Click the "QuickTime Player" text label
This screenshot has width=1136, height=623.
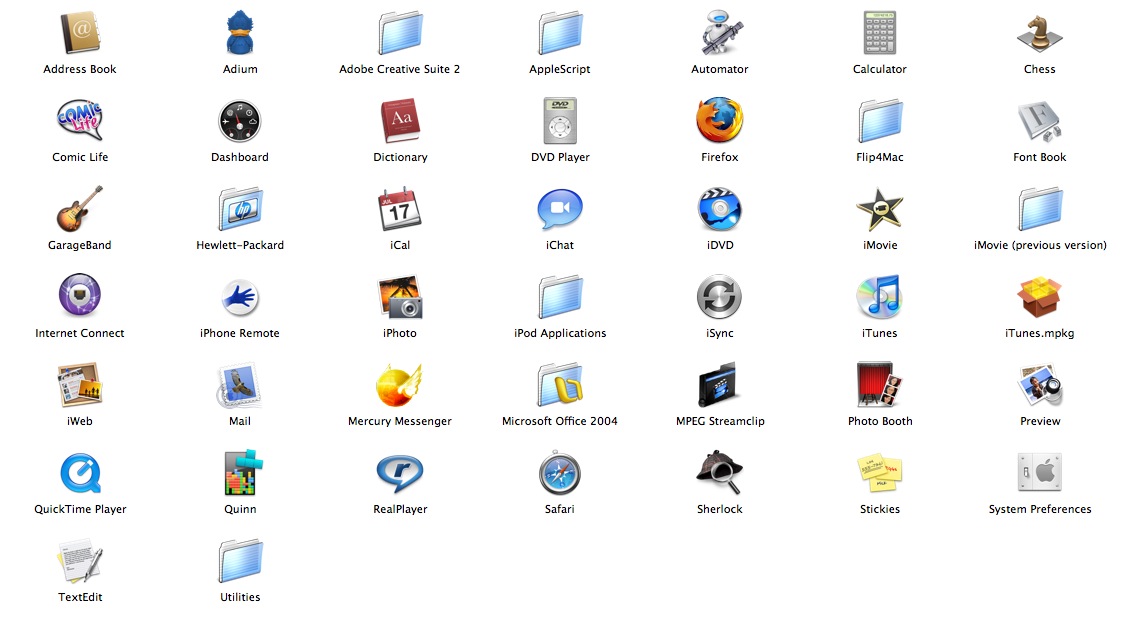tap(80, 509)
